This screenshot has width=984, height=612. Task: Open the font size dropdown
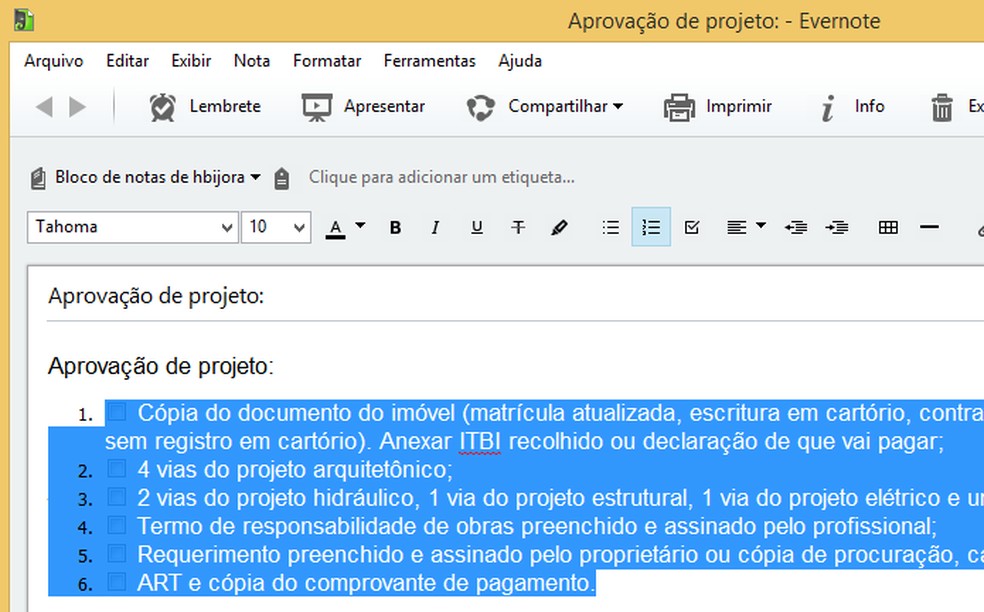tap(296, 227)
